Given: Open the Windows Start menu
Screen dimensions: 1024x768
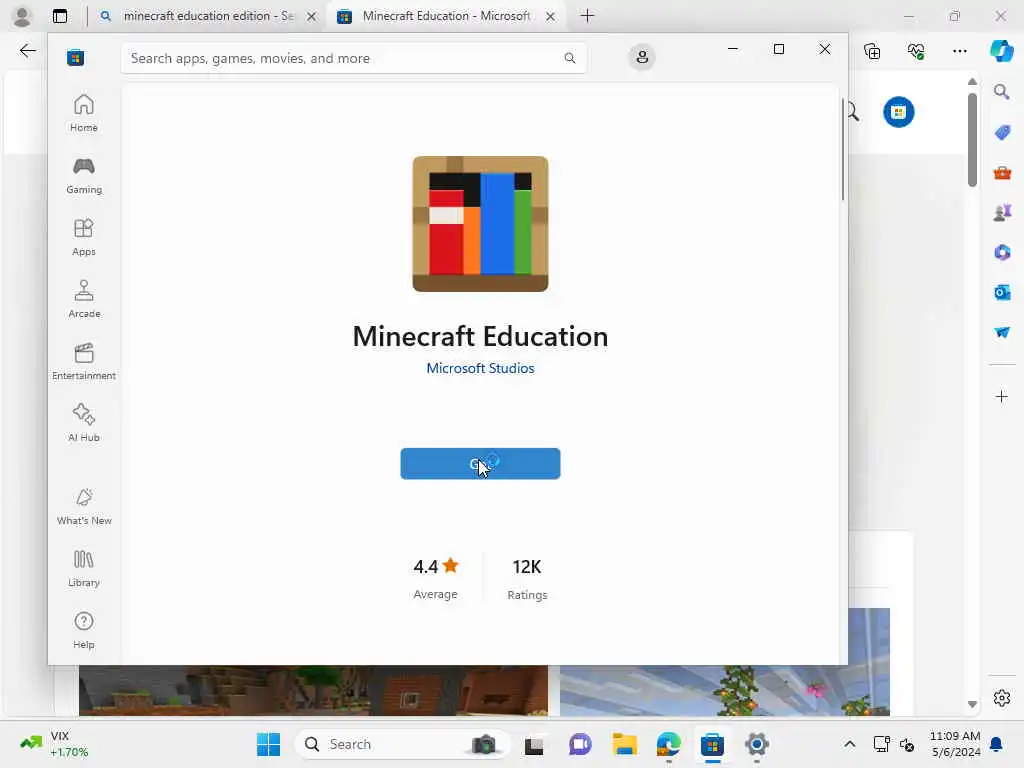Looking at the screenshot, I should (268, 744).
